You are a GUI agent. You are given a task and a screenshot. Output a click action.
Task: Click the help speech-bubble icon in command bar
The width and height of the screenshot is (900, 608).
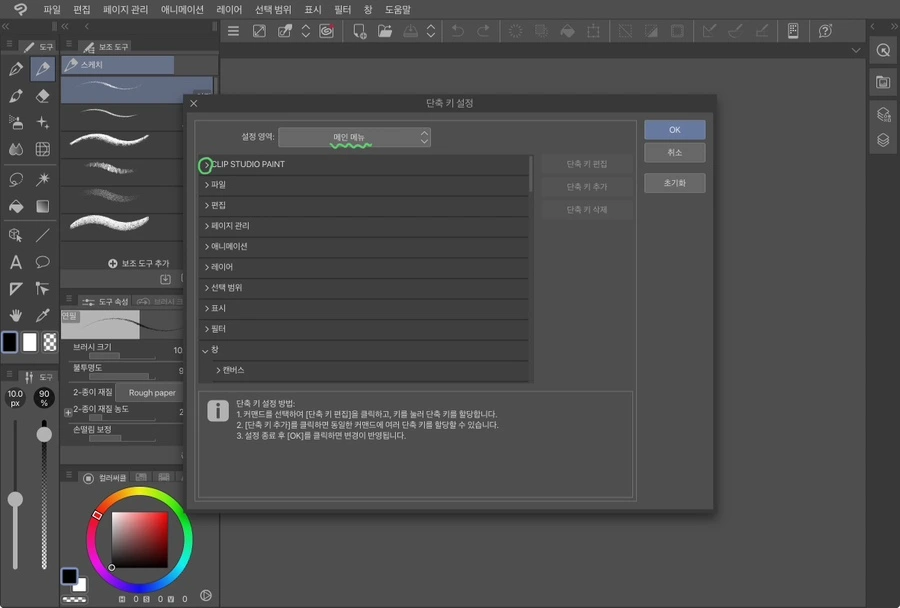point(825,31)
